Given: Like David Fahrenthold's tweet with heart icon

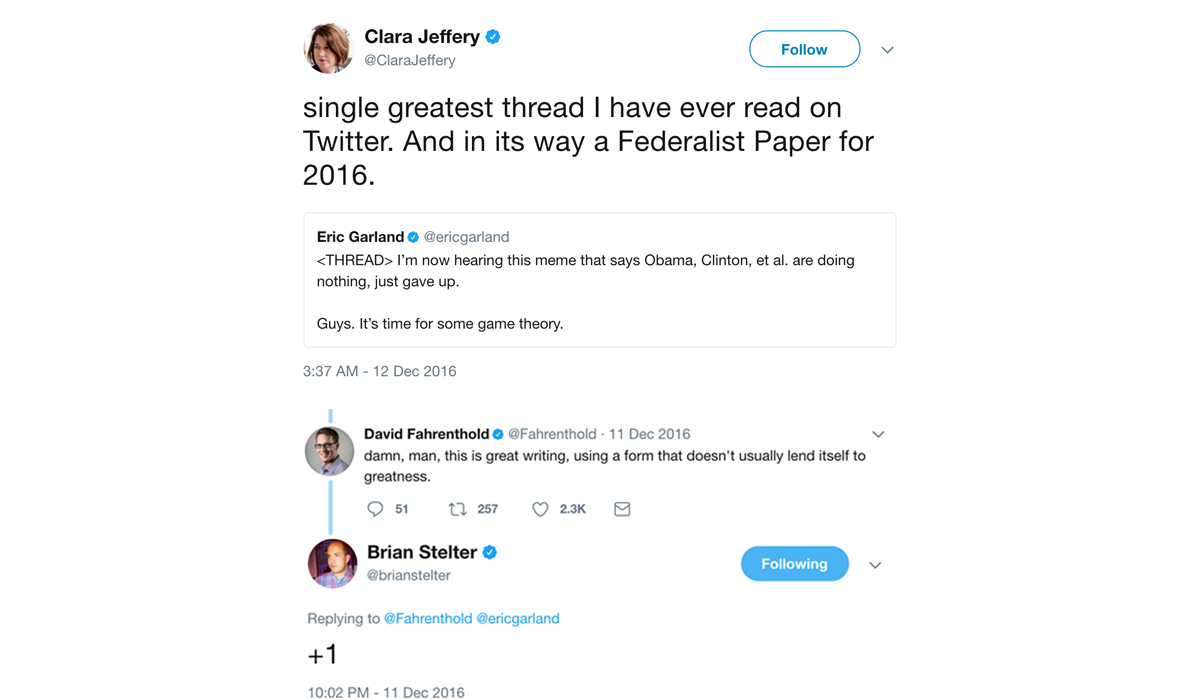Looking at the screenshot, I should (540, 509).
